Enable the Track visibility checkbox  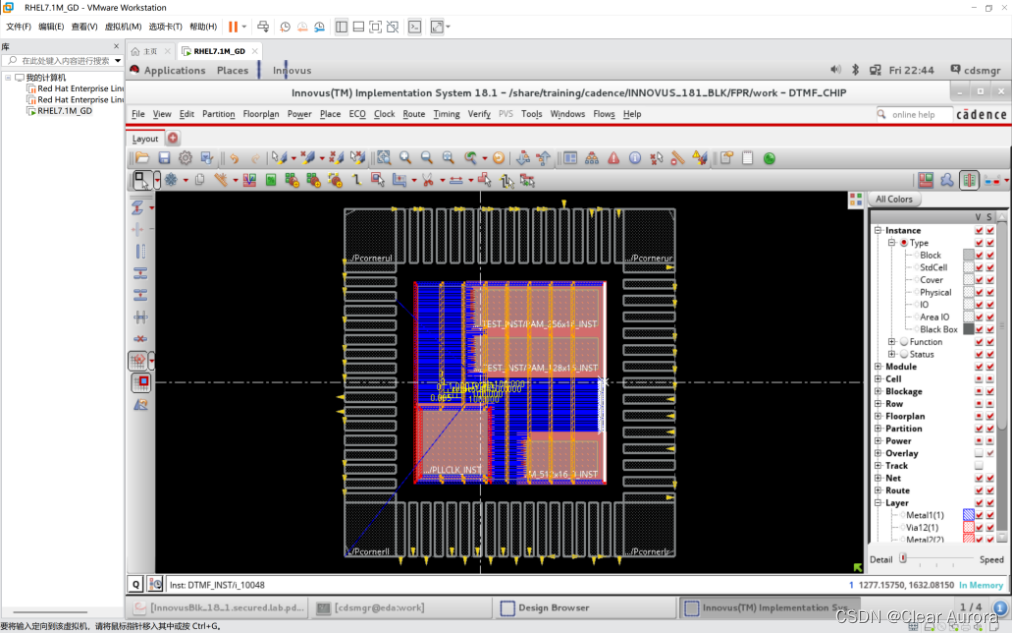click(979, 466)
